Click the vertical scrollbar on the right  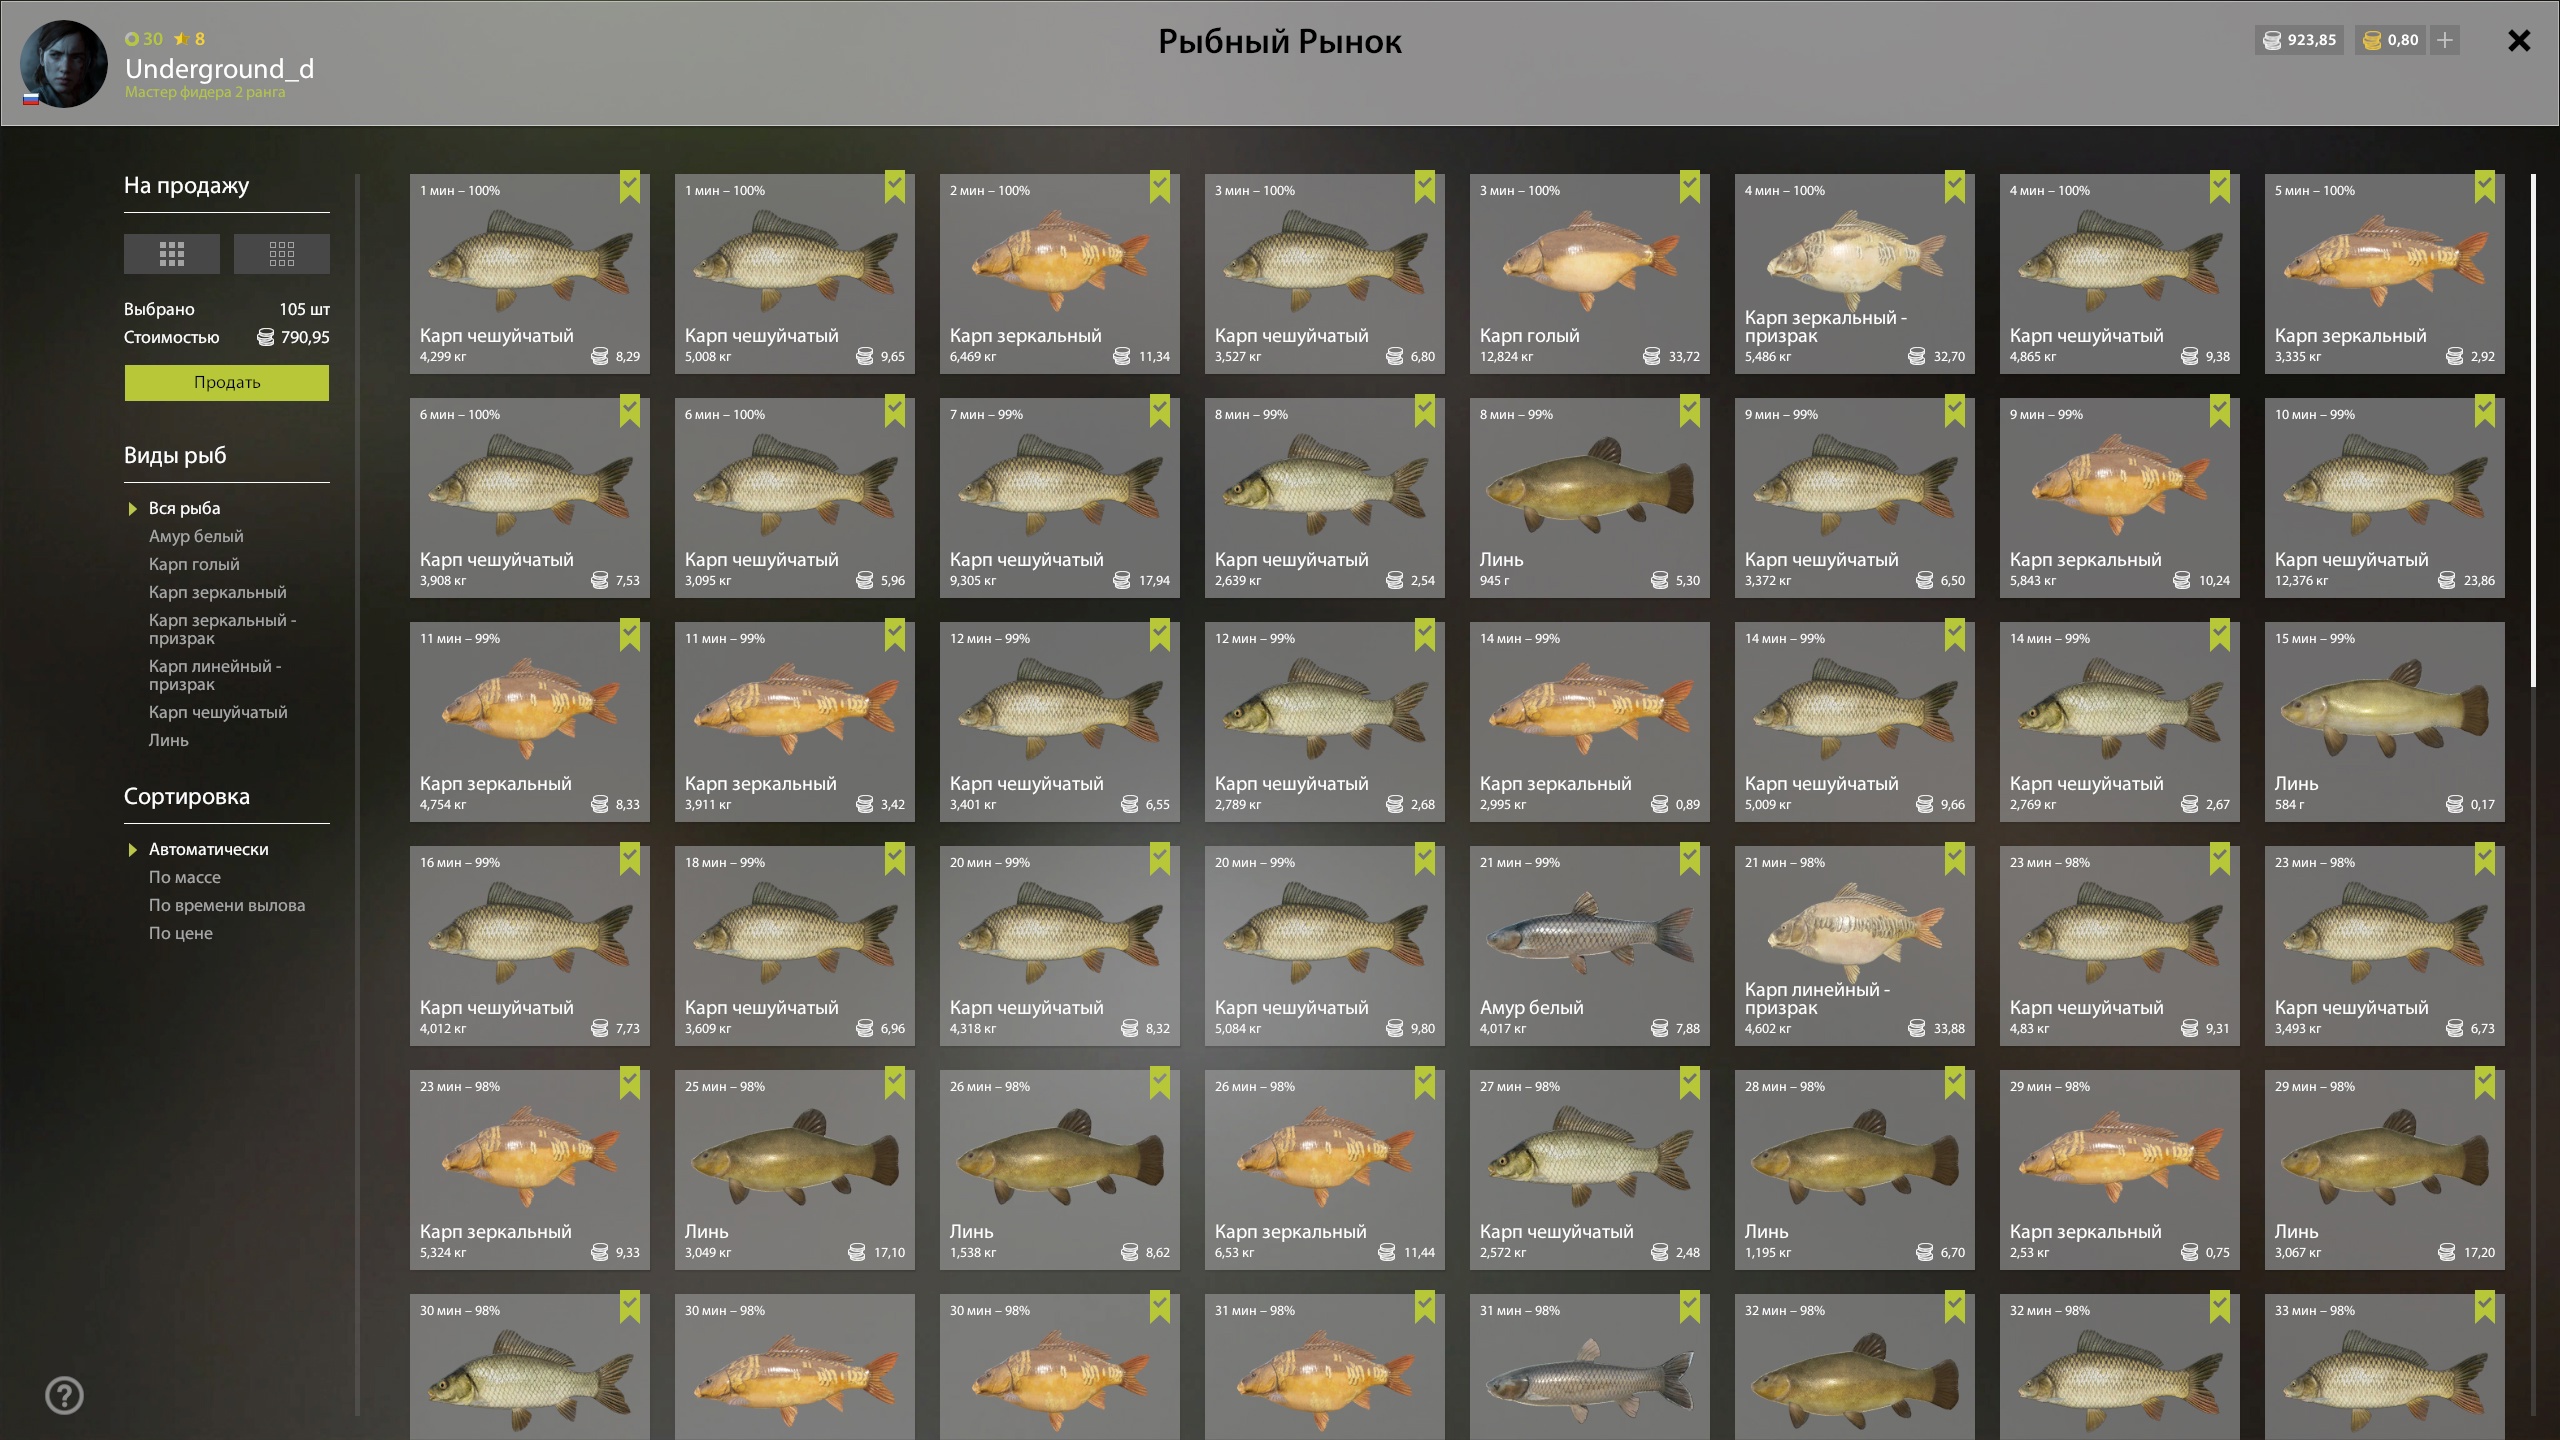tap(2533, 430)
